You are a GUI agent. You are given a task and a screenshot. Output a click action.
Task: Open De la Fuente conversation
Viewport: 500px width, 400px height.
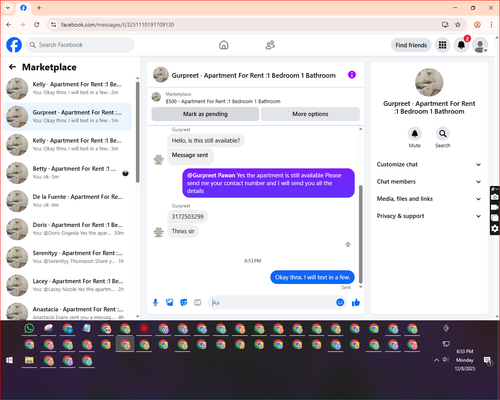[x=68, y=201]
